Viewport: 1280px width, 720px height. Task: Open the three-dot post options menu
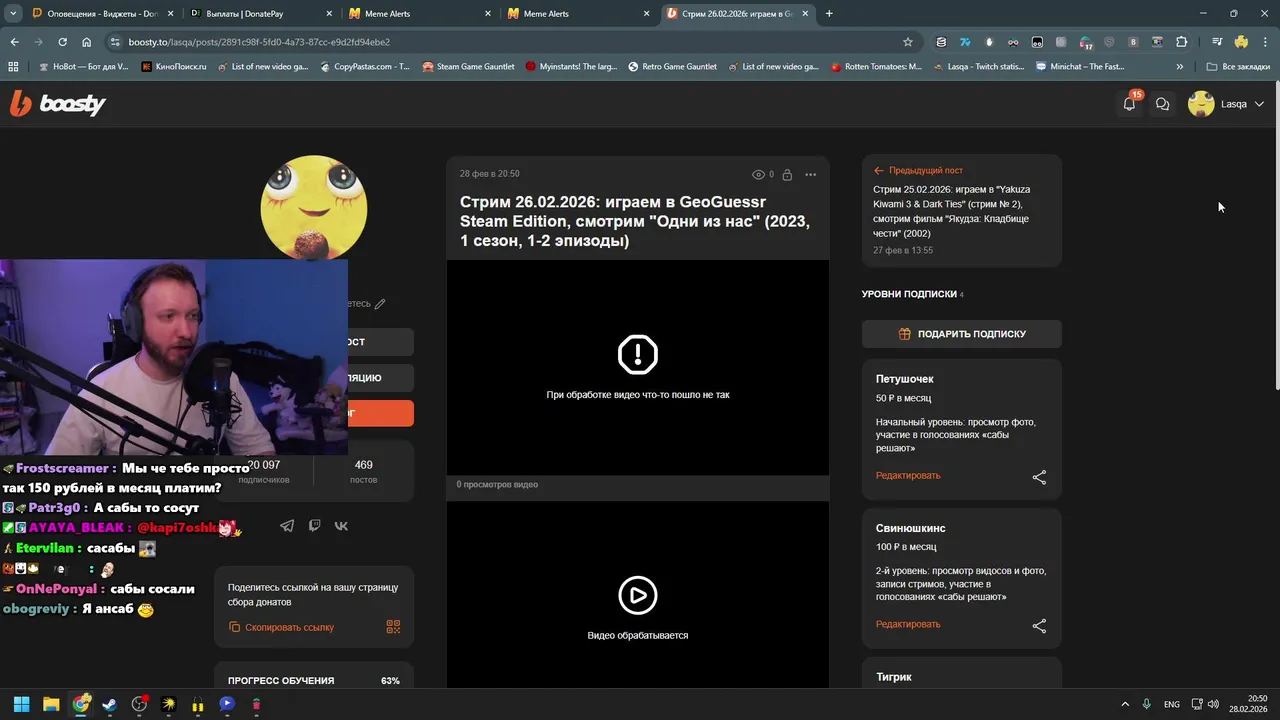810,174
